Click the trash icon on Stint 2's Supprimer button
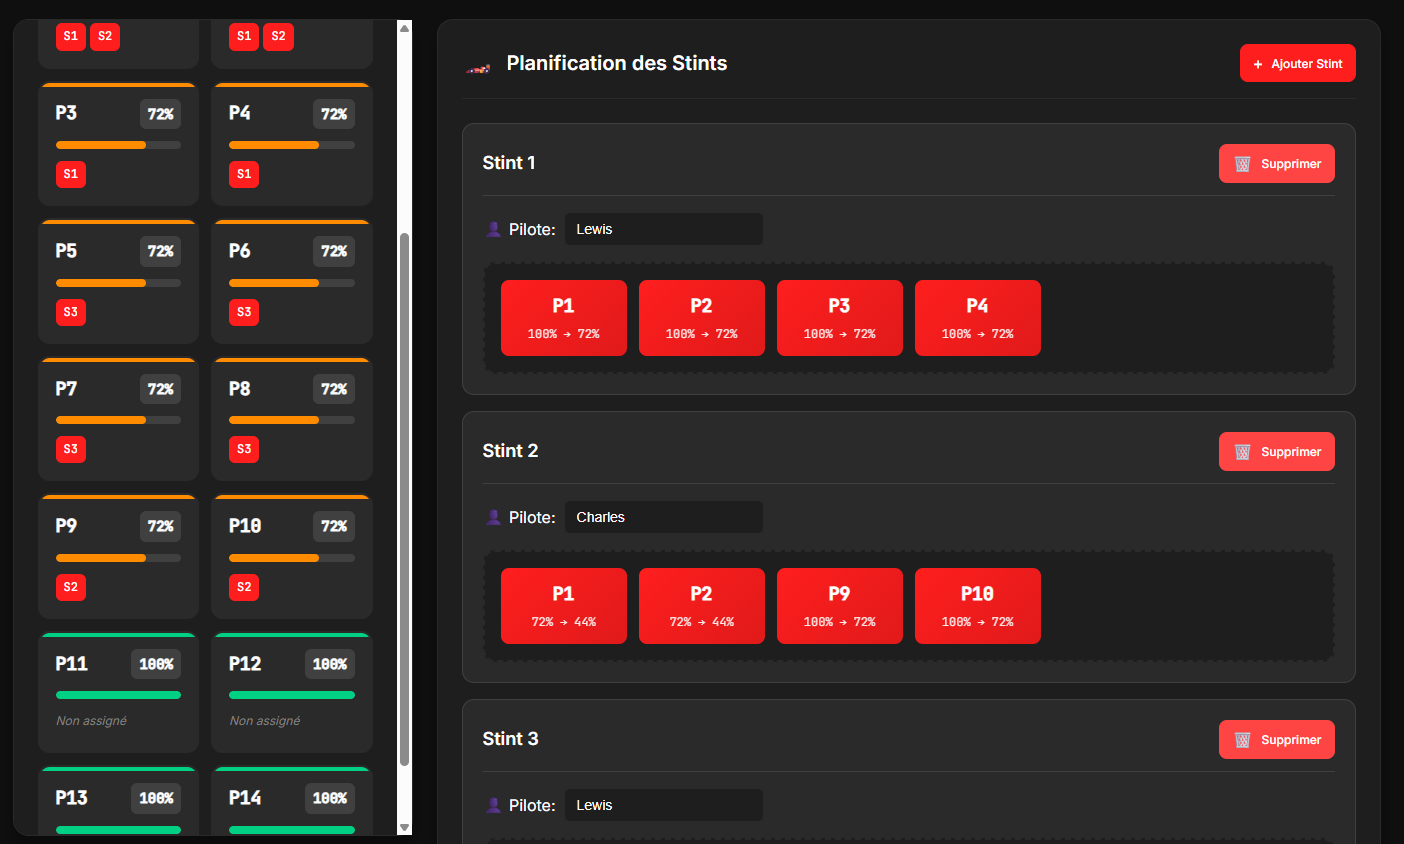The image size is (1404, 844). [1243, 451]
